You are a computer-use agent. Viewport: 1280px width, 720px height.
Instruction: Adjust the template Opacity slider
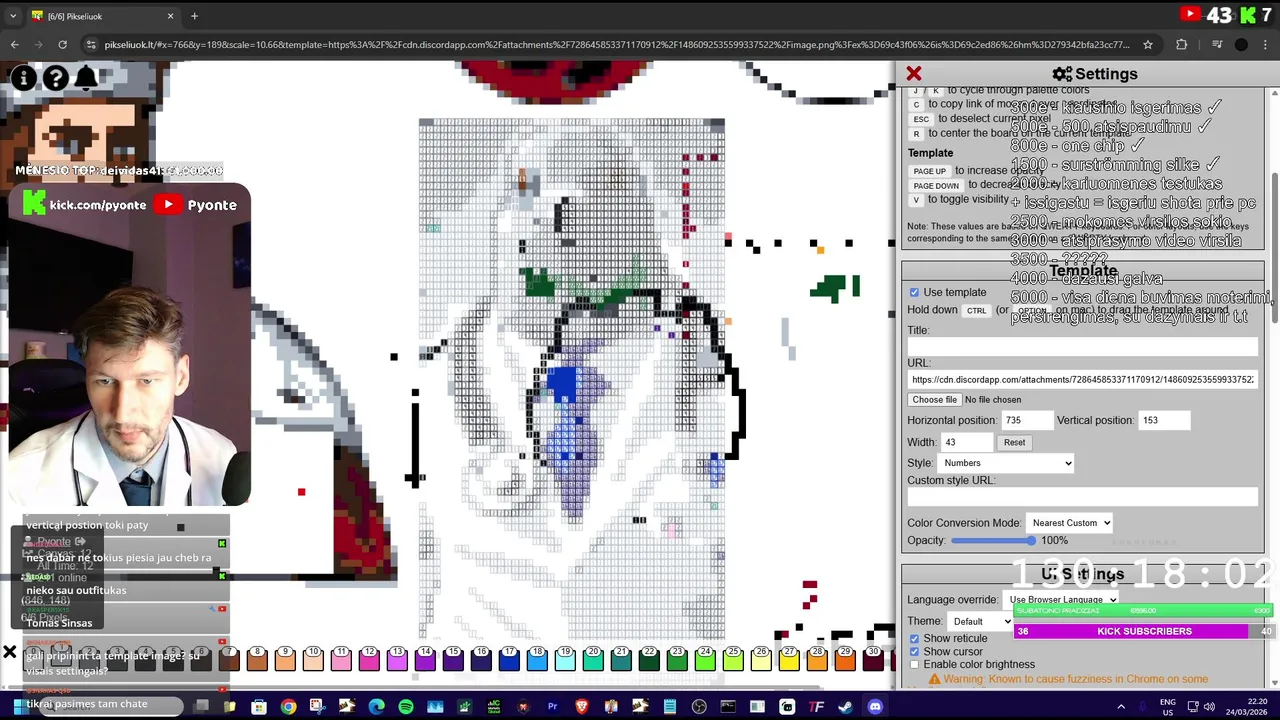(x=993, y=541)
